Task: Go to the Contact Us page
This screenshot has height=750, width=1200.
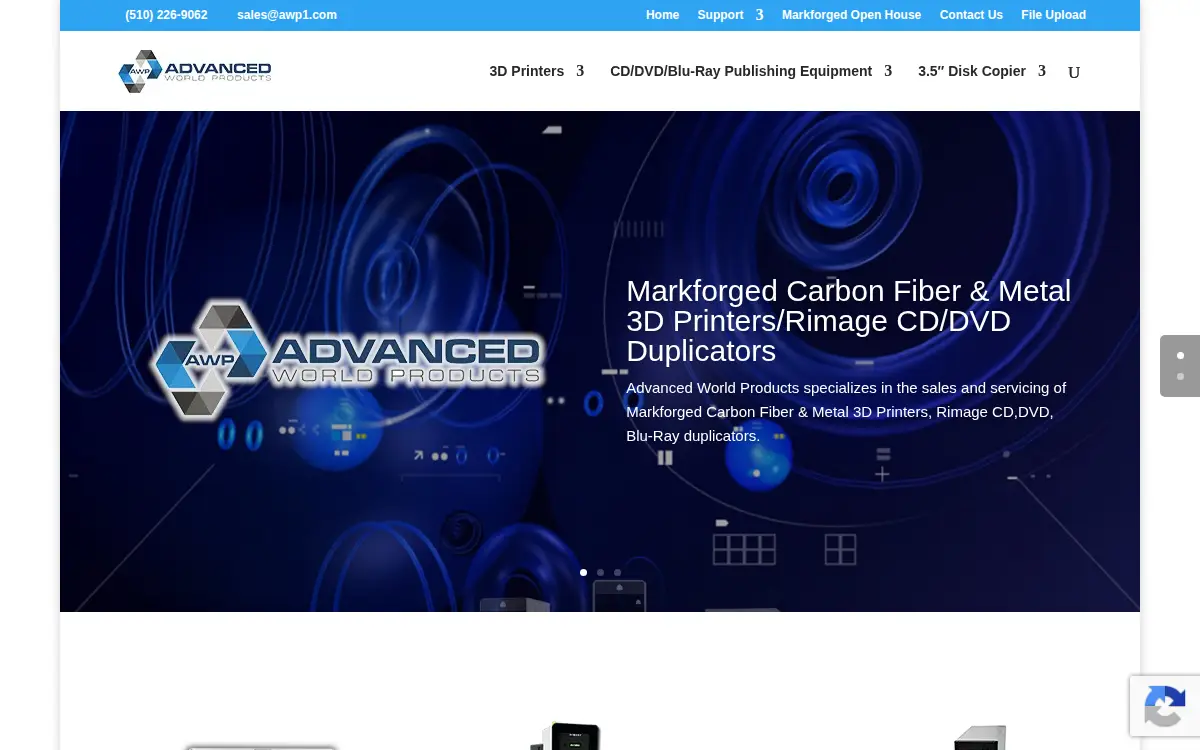Action: pyautogui.click(x=971, y=15)
